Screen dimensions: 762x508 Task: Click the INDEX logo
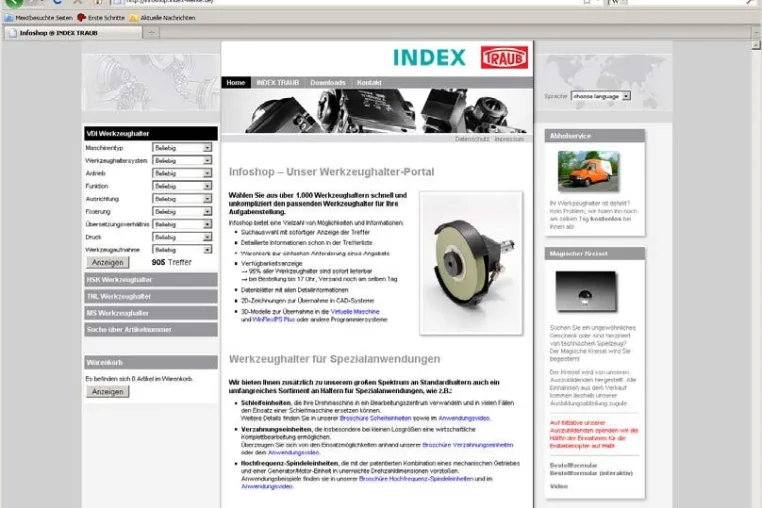[429, 57]
